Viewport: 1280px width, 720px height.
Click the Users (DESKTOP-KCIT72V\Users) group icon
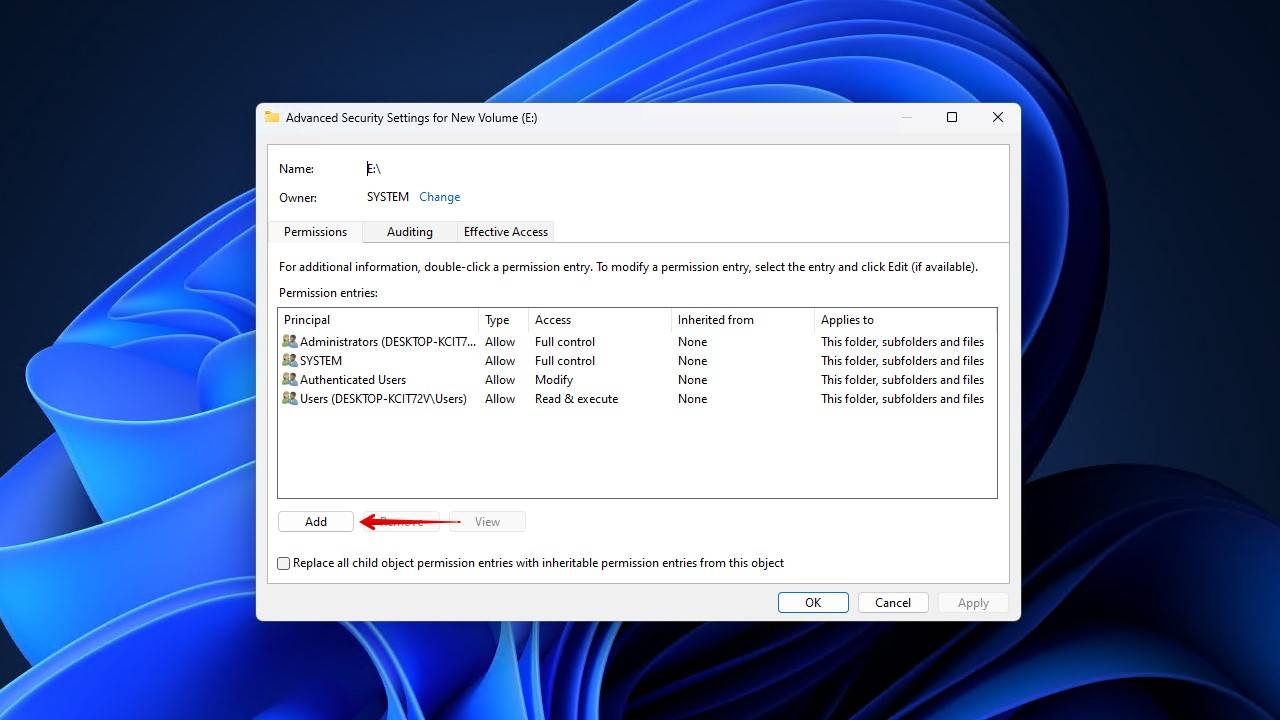[290, 399]
